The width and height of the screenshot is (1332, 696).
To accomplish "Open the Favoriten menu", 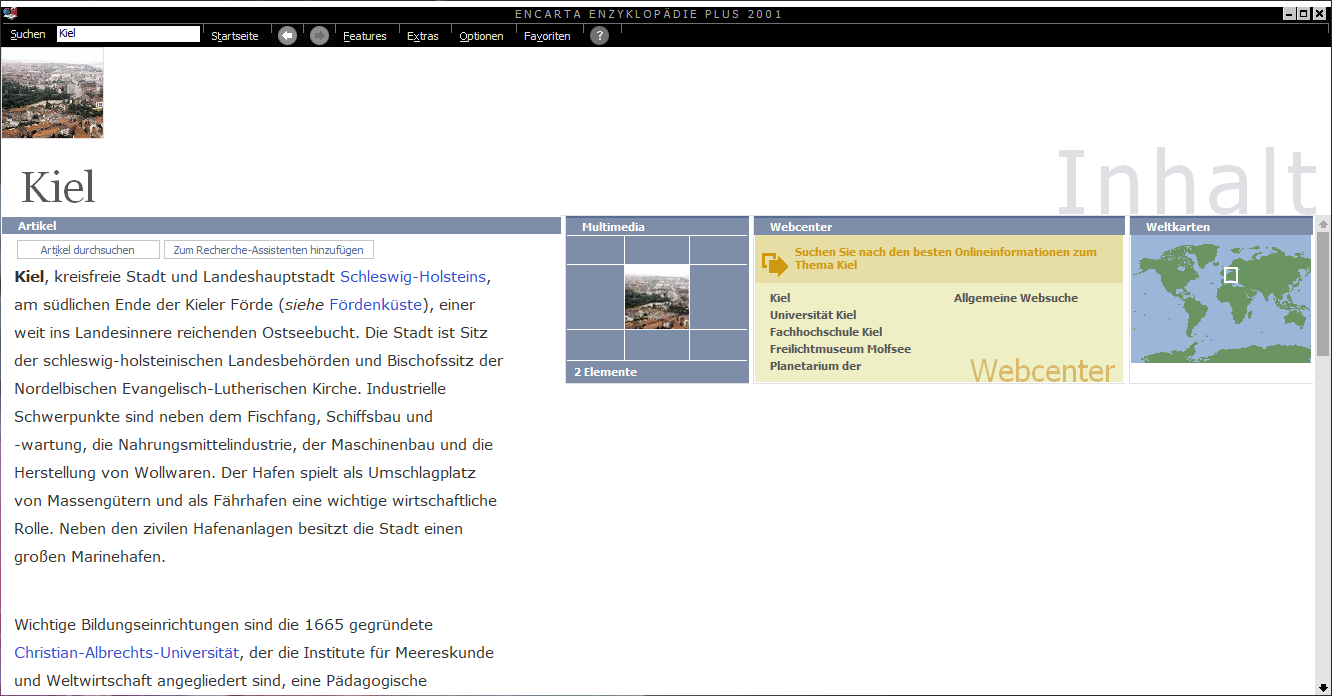I will (547, 36).
